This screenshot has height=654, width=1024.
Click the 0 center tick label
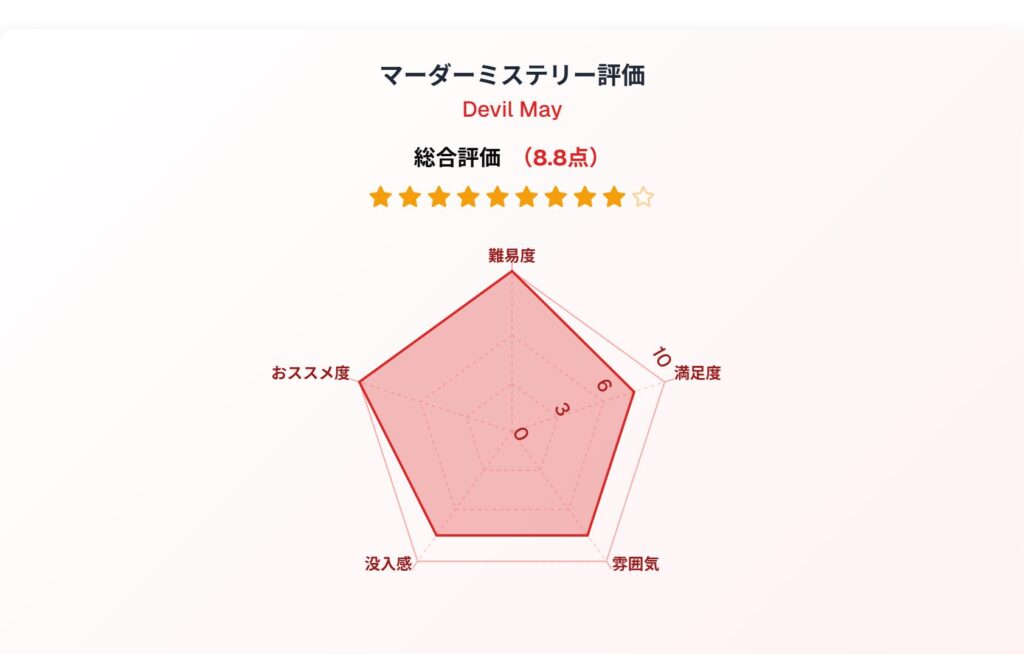tap(520, 433)
